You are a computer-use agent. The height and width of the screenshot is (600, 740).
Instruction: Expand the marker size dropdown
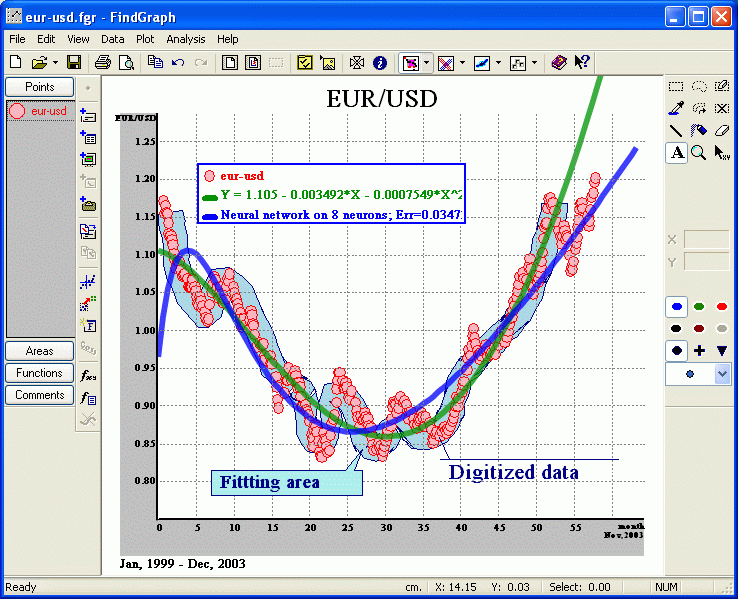722,374
